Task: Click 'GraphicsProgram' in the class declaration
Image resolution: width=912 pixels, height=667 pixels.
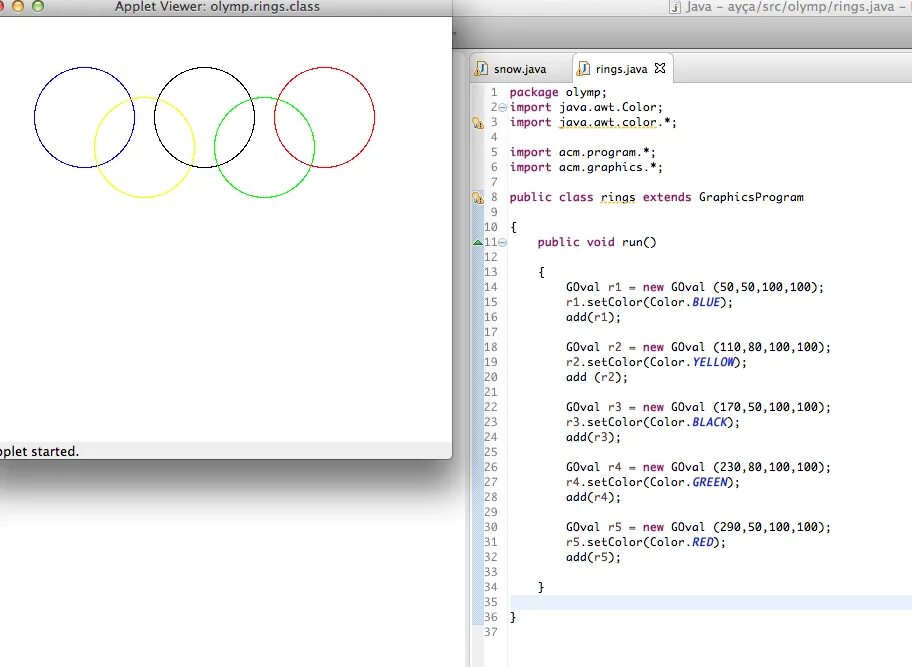Action: tap(751, 198)
